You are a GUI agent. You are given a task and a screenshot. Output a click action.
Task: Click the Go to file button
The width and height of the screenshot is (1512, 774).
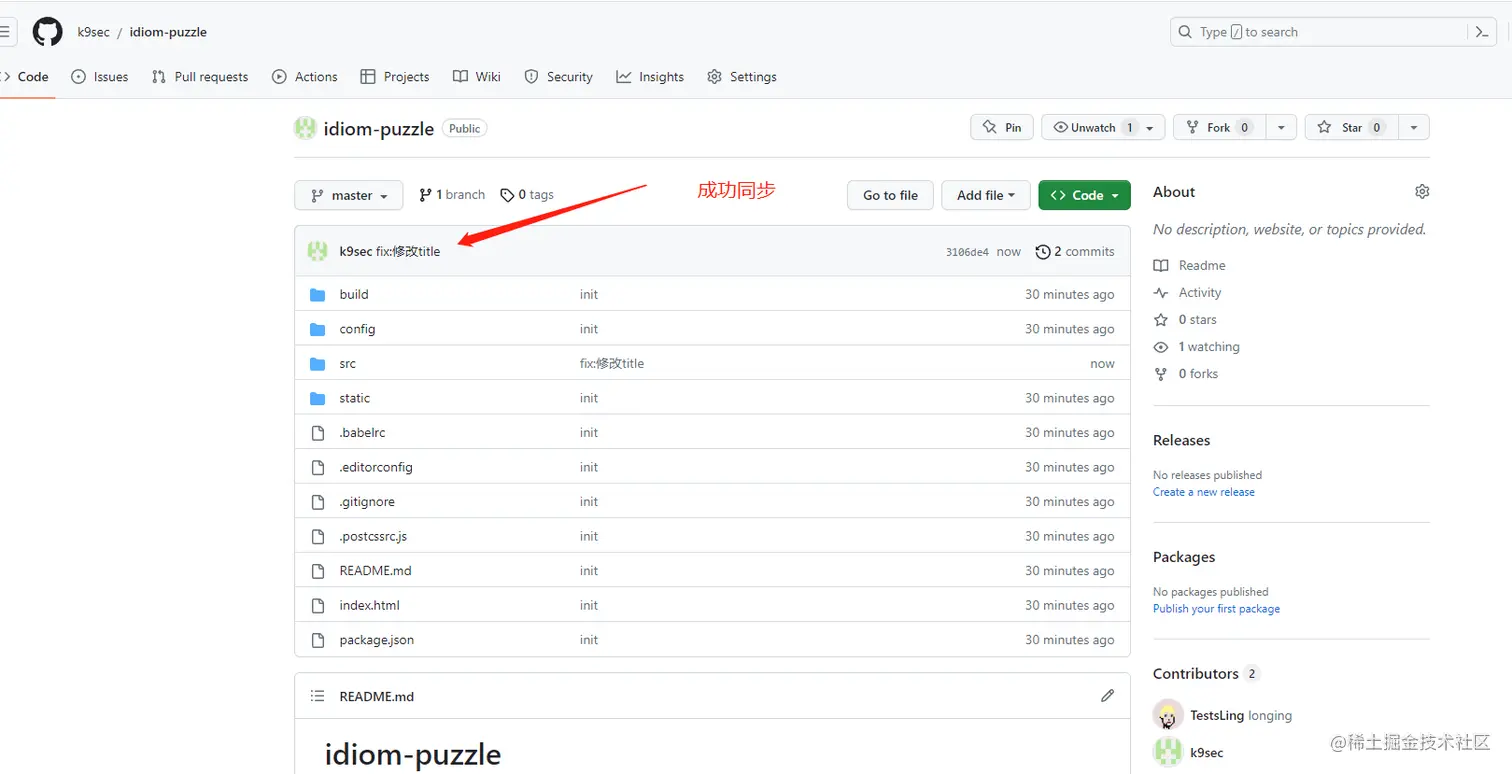click(890, 195)
